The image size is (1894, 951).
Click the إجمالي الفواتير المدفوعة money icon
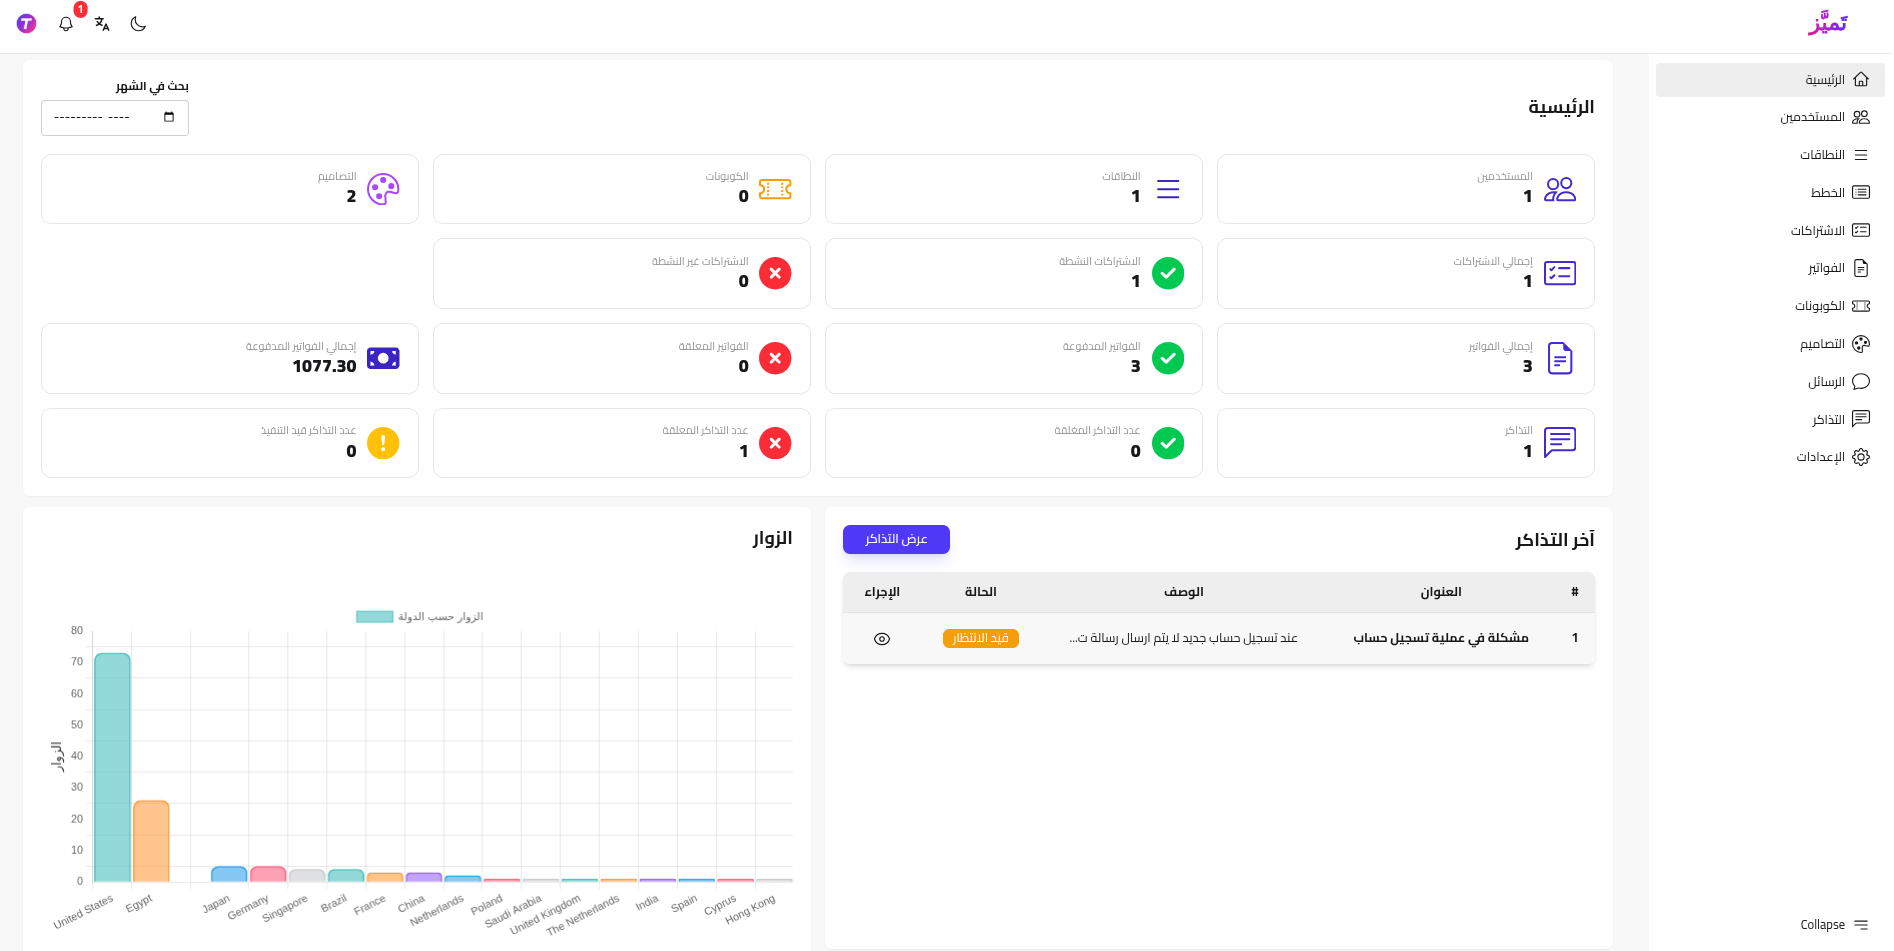[383, 358]
